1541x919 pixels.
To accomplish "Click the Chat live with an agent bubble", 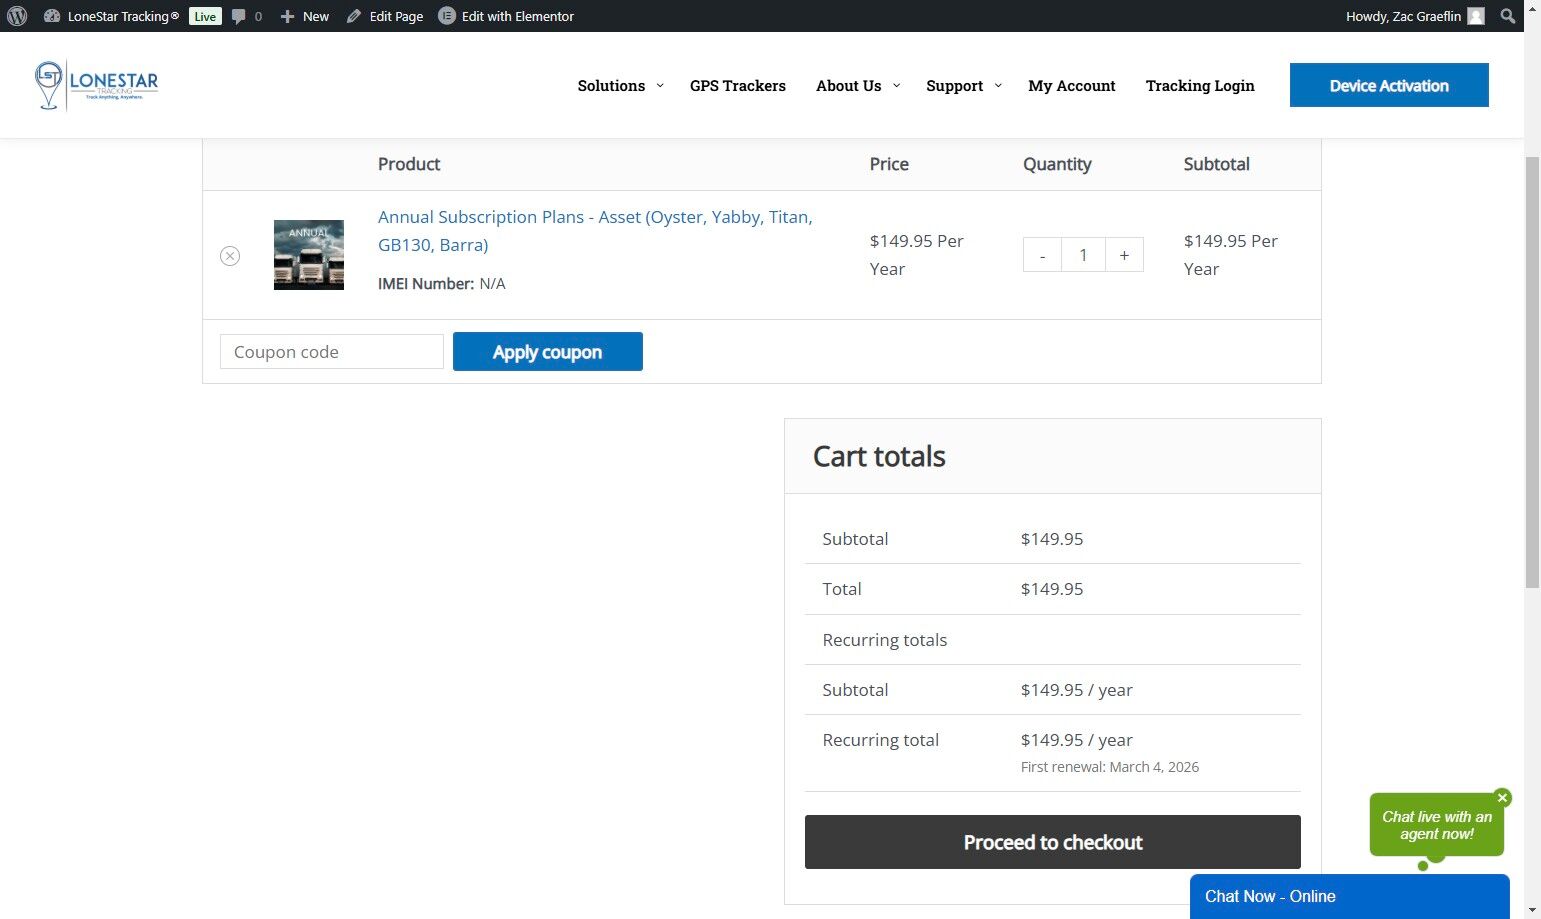I will [x=1437, y=825].
